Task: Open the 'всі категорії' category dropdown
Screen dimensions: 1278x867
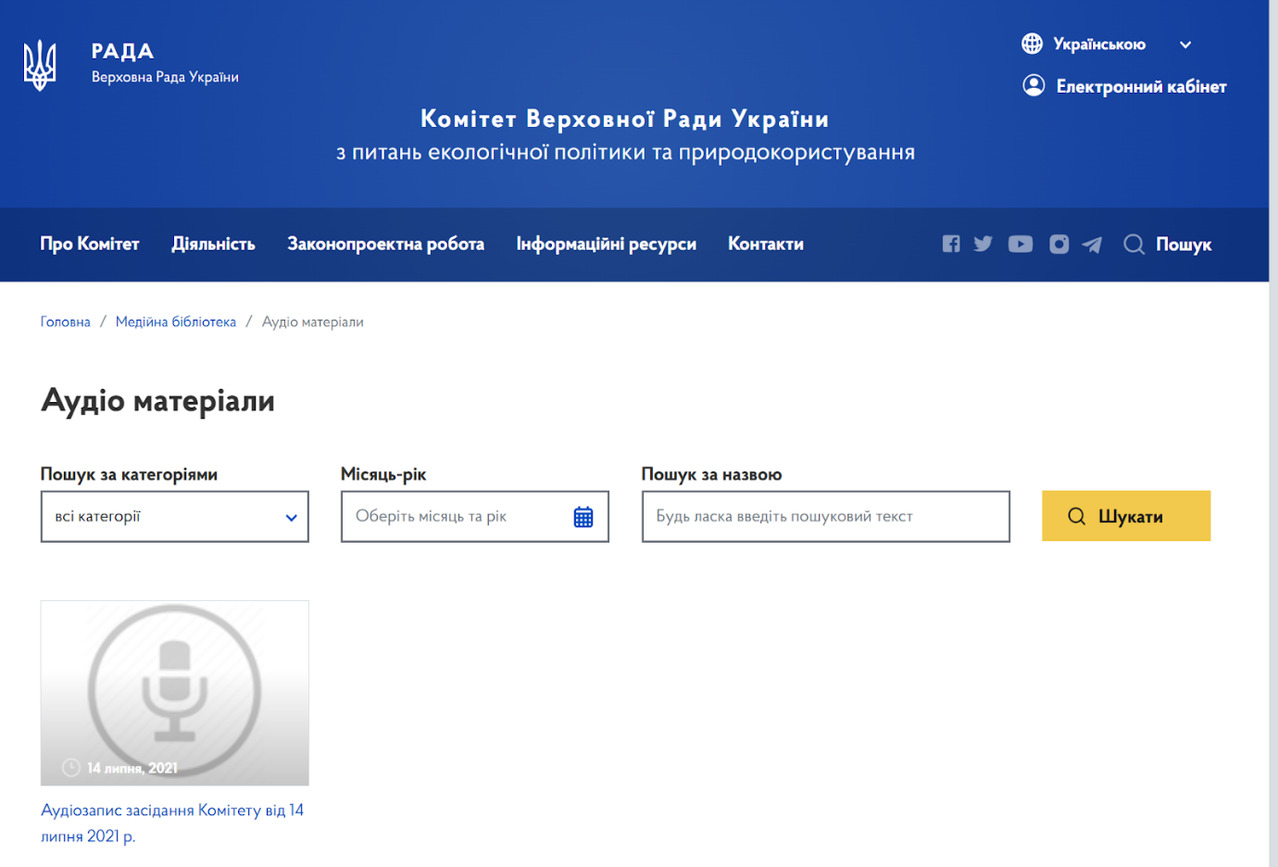Action: pyautogui.click(x=174, y=517)
